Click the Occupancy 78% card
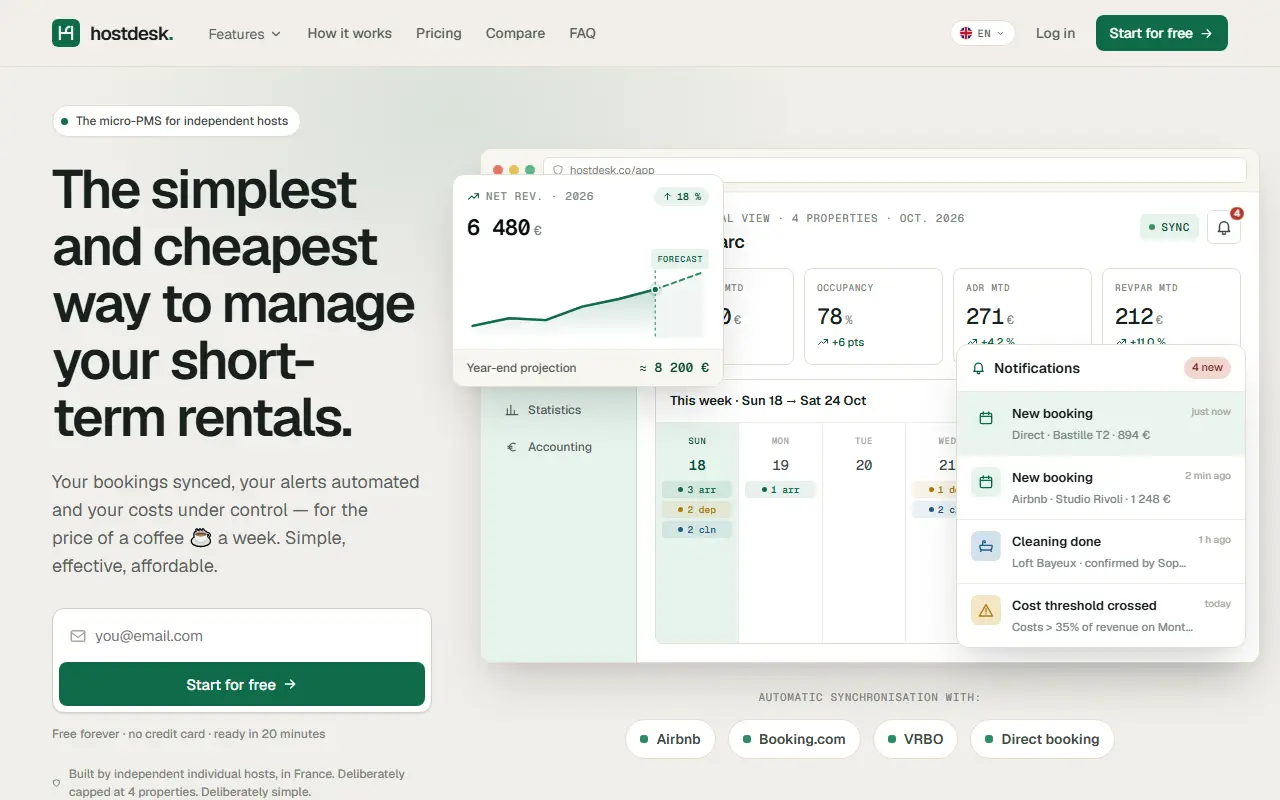 click(873, 316)
